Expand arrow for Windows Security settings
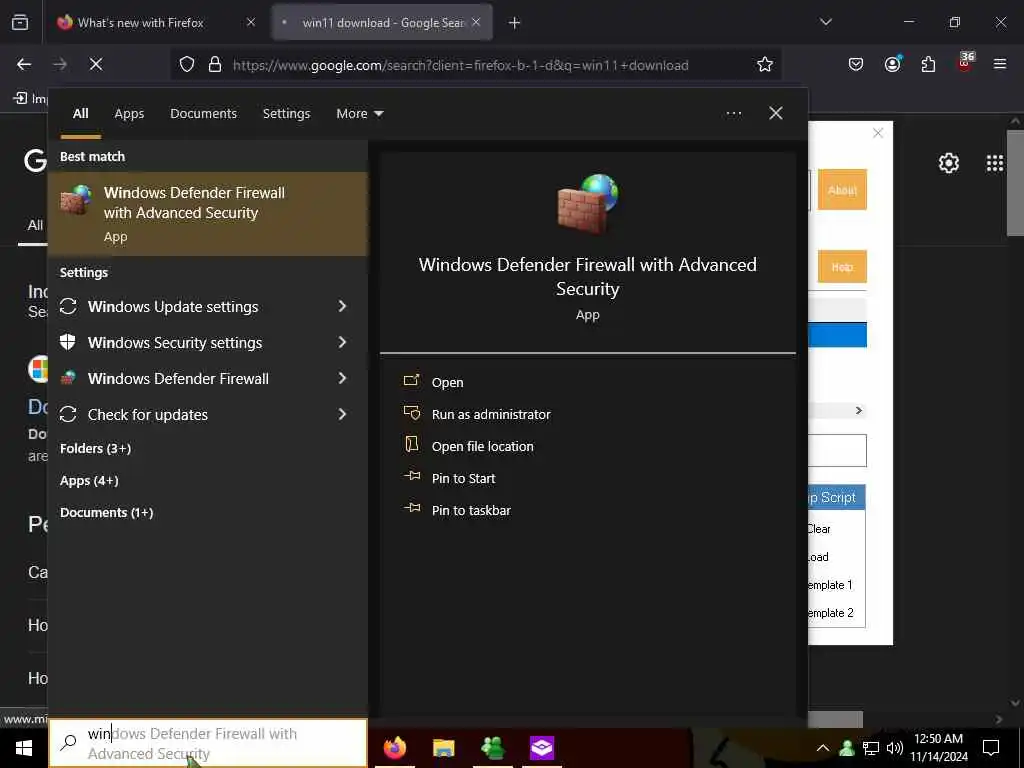 [x=342, y=342]
